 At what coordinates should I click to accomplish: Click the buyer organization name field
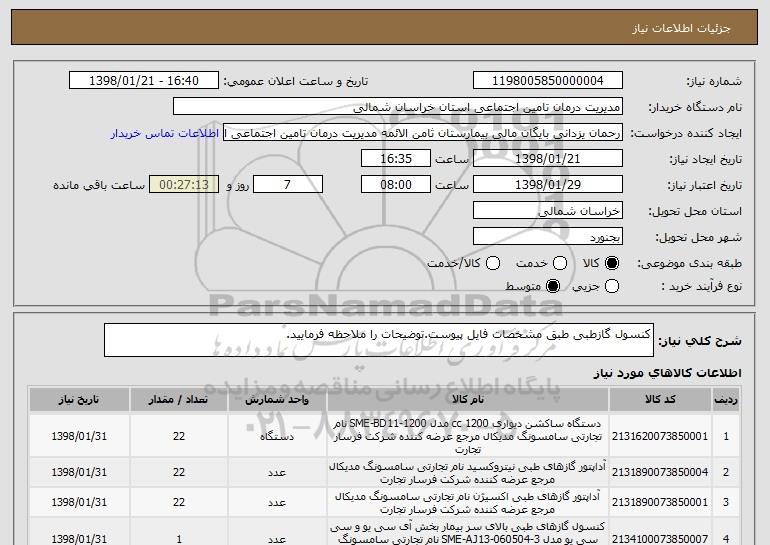[x=398, y=107]
